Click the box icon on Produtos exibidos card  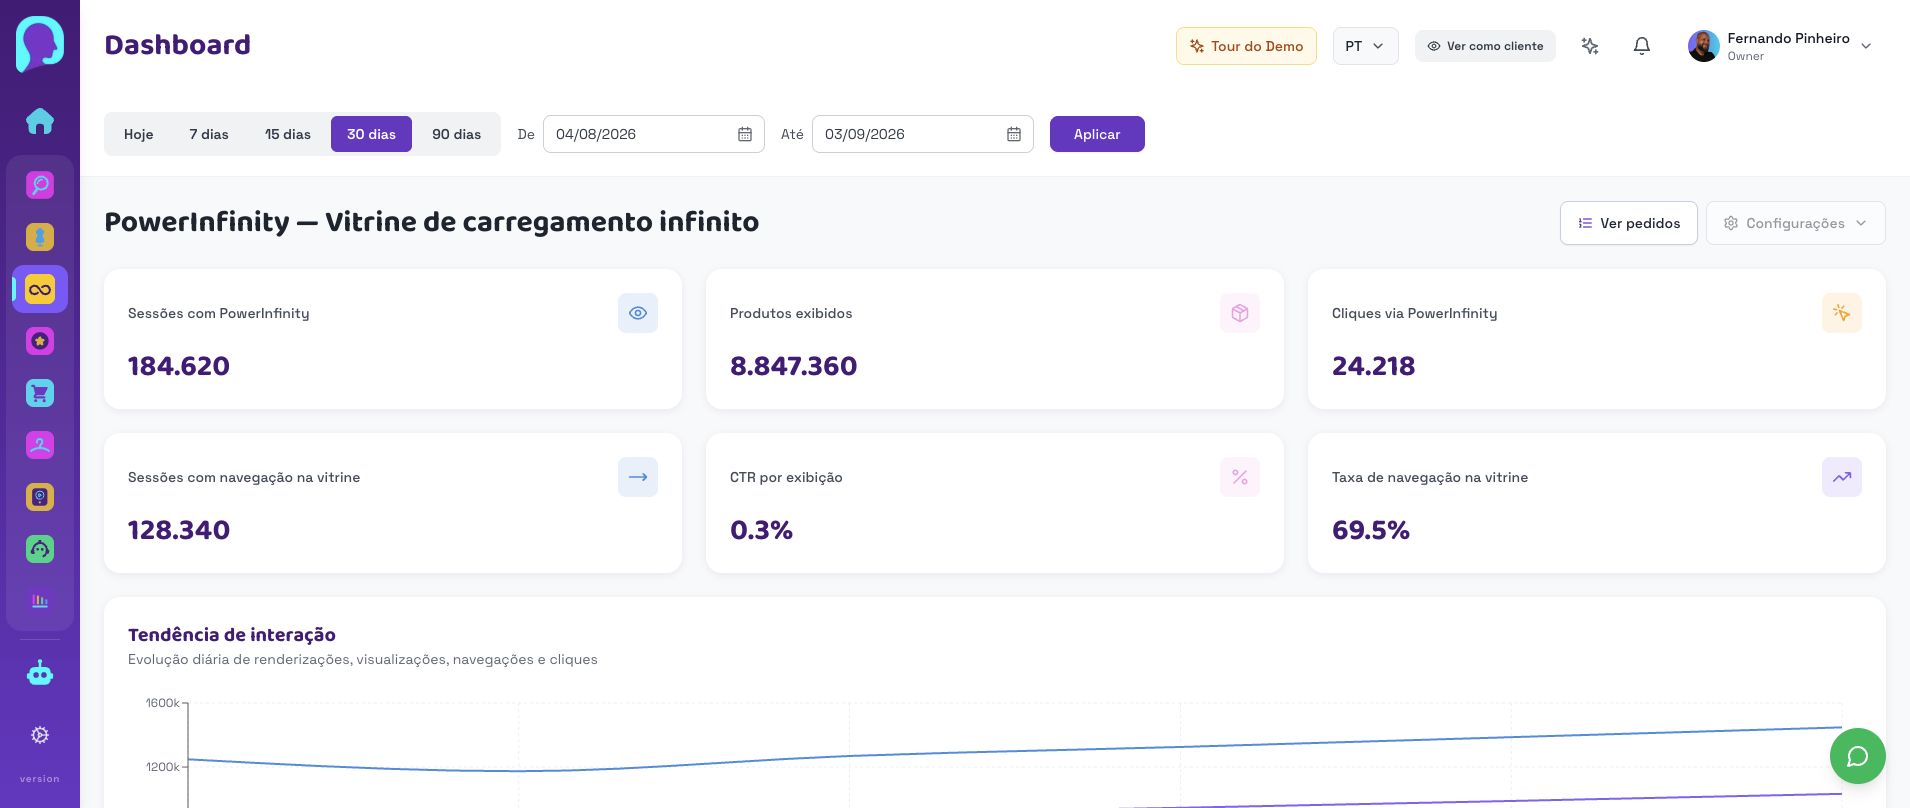(1240, 313)
